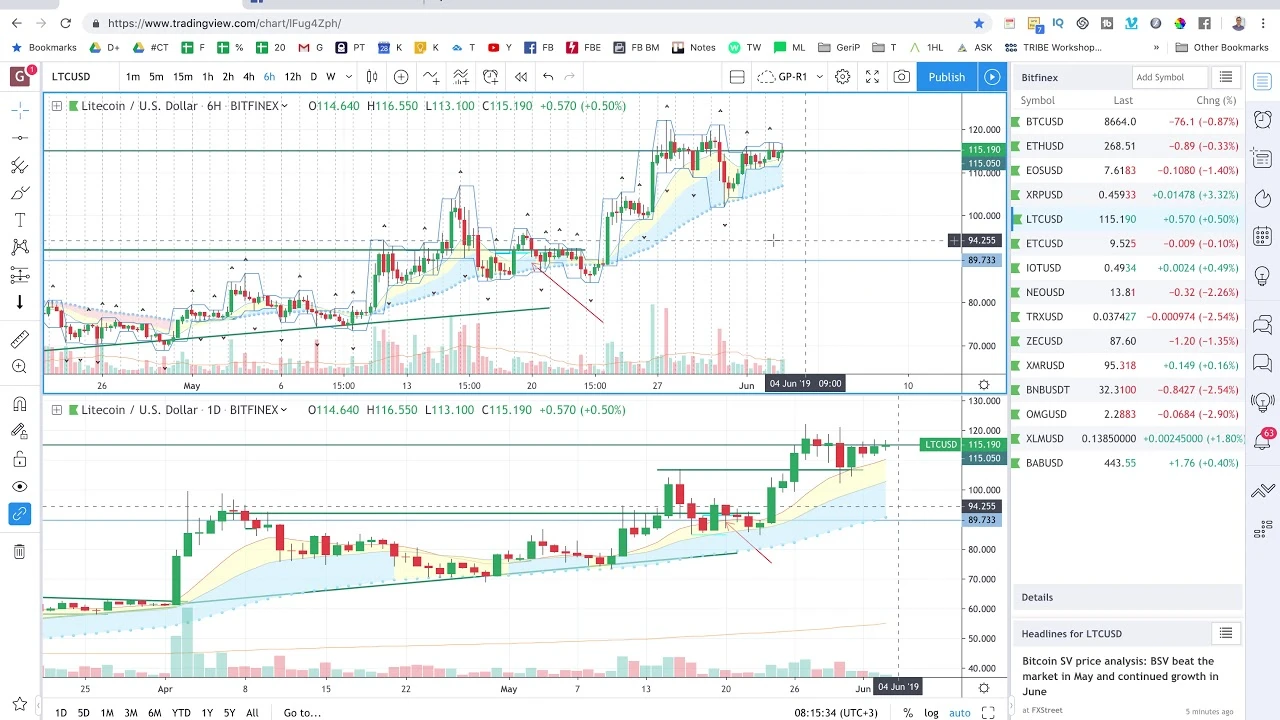Screen dimensions: 1280x720
Task: Open the prediction and measurement tools
Action: coord(19,275)
